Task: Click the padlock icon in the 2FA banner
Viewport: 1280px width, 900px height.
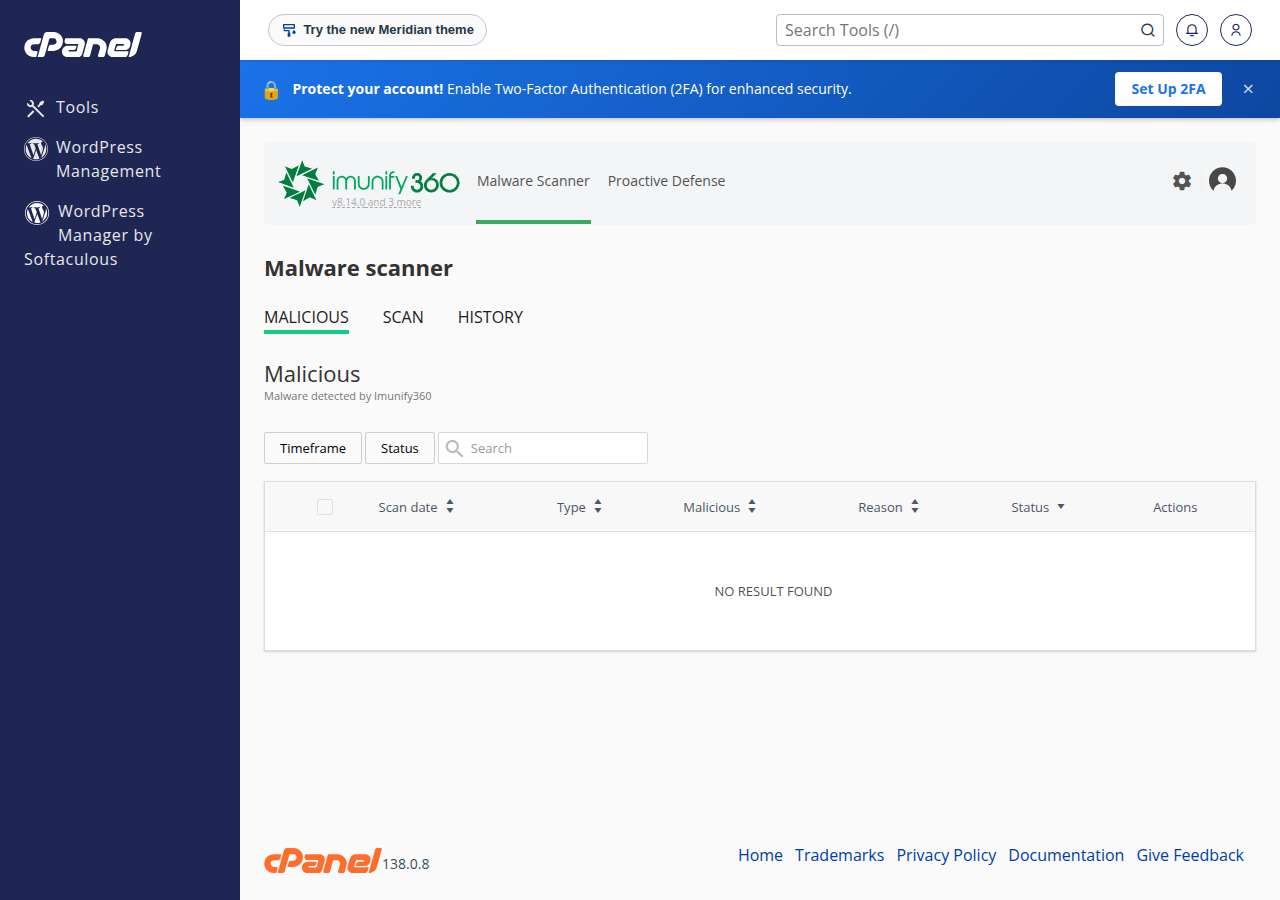Action: tap(271, 89)
